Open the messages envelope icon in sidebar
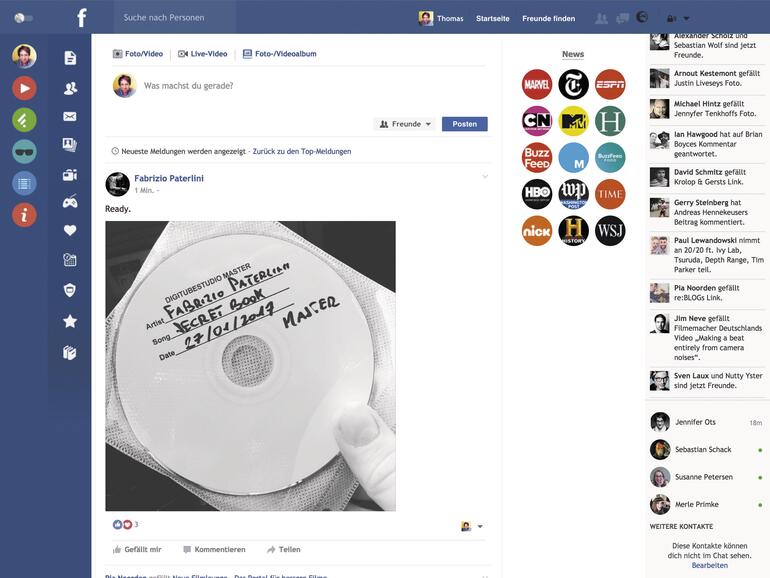The width and height of the screenshot is (770, 578). 70,116
